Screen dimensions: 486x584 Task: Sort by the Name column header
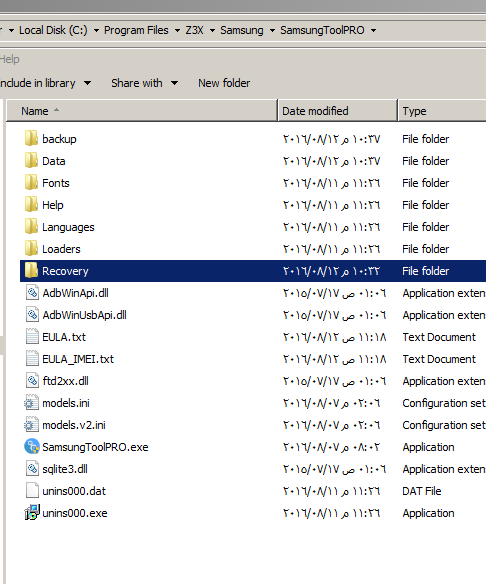[142, 111]
